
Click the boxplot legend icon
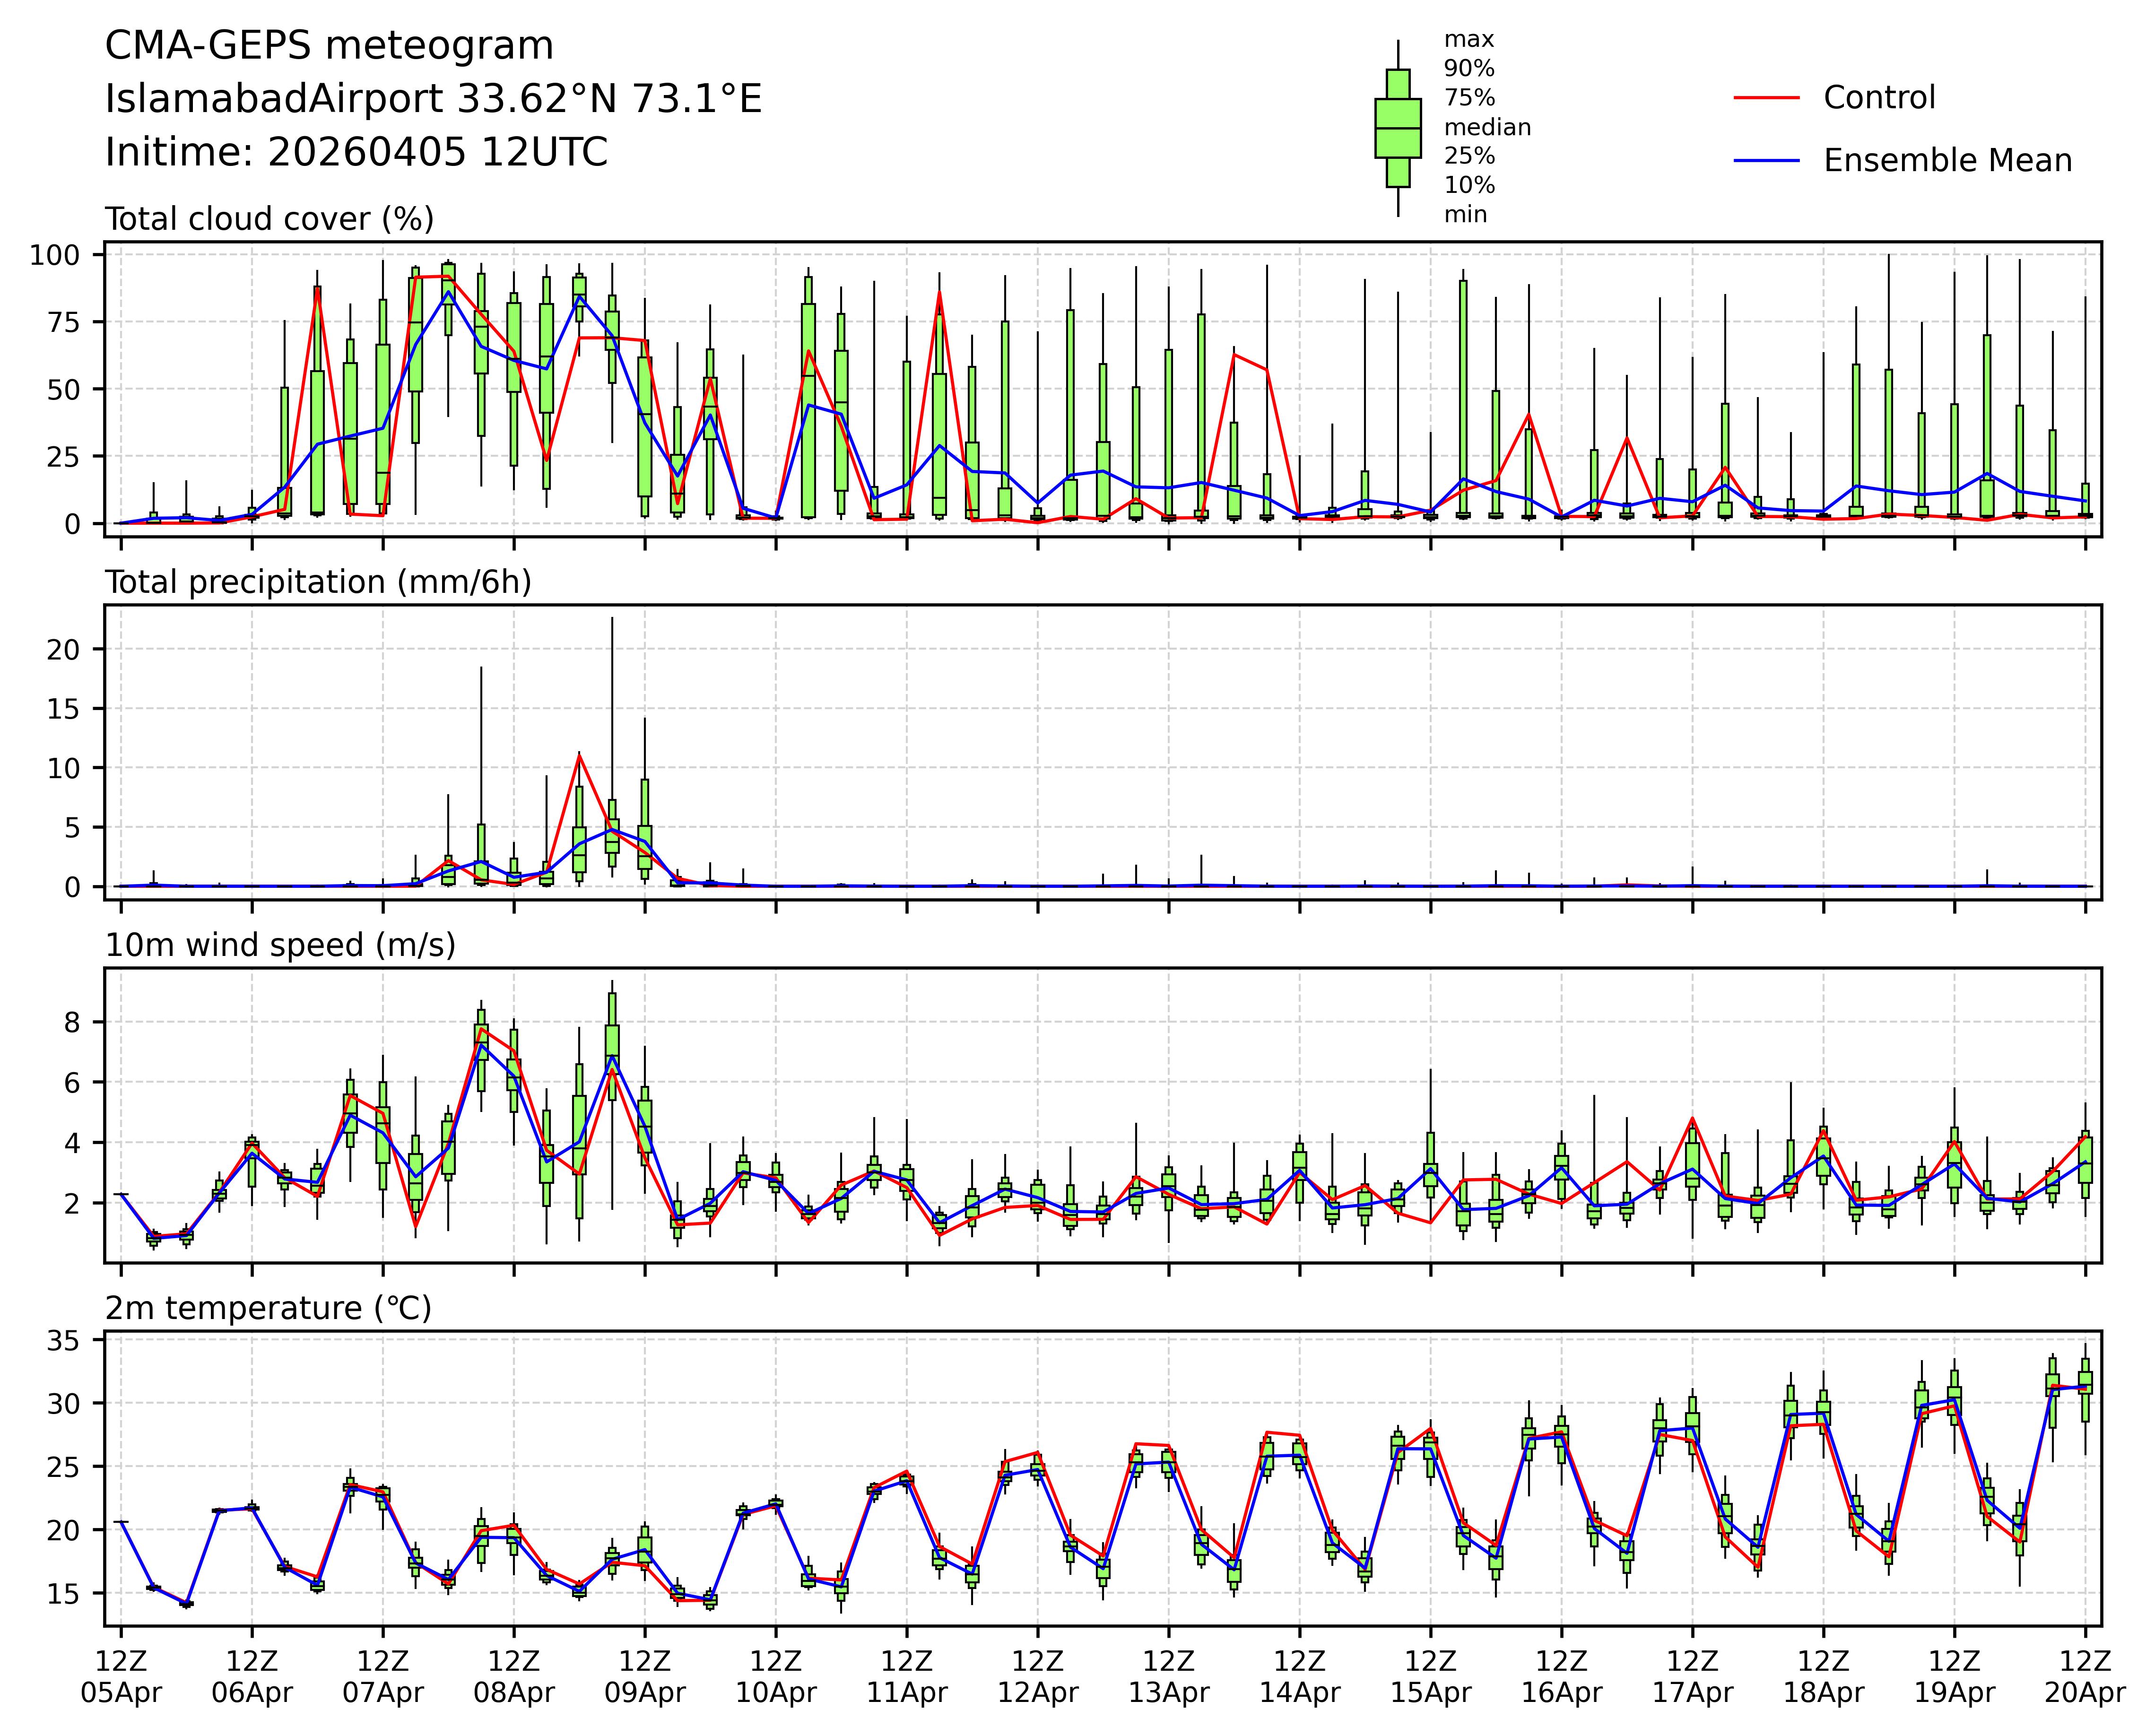pos(1397,128)
